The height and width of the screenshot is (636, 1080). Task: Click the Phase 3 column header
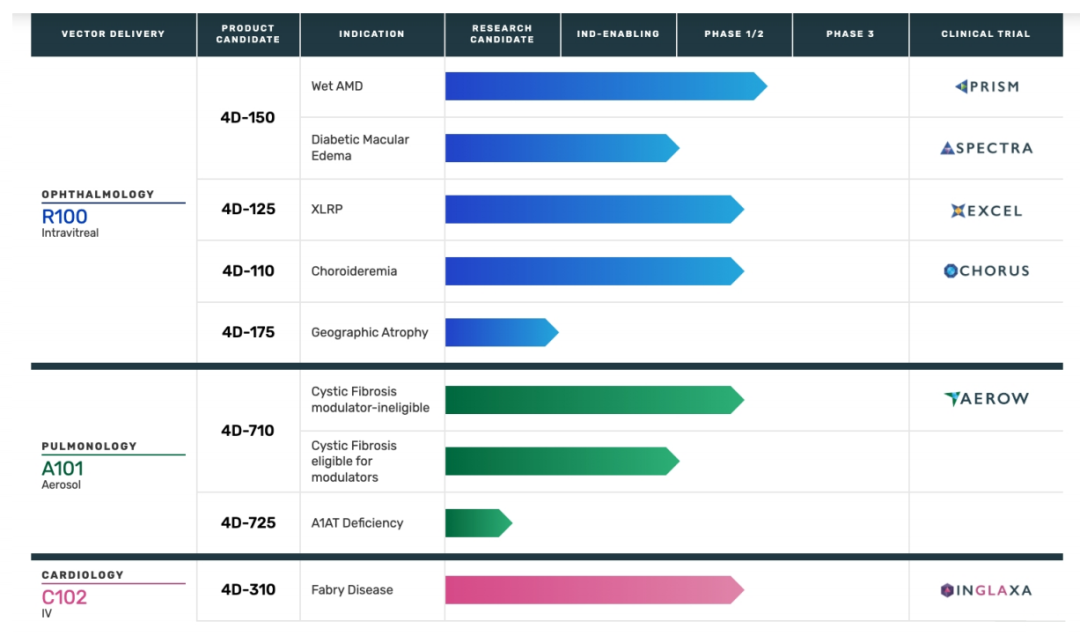[x=850, y=34]
